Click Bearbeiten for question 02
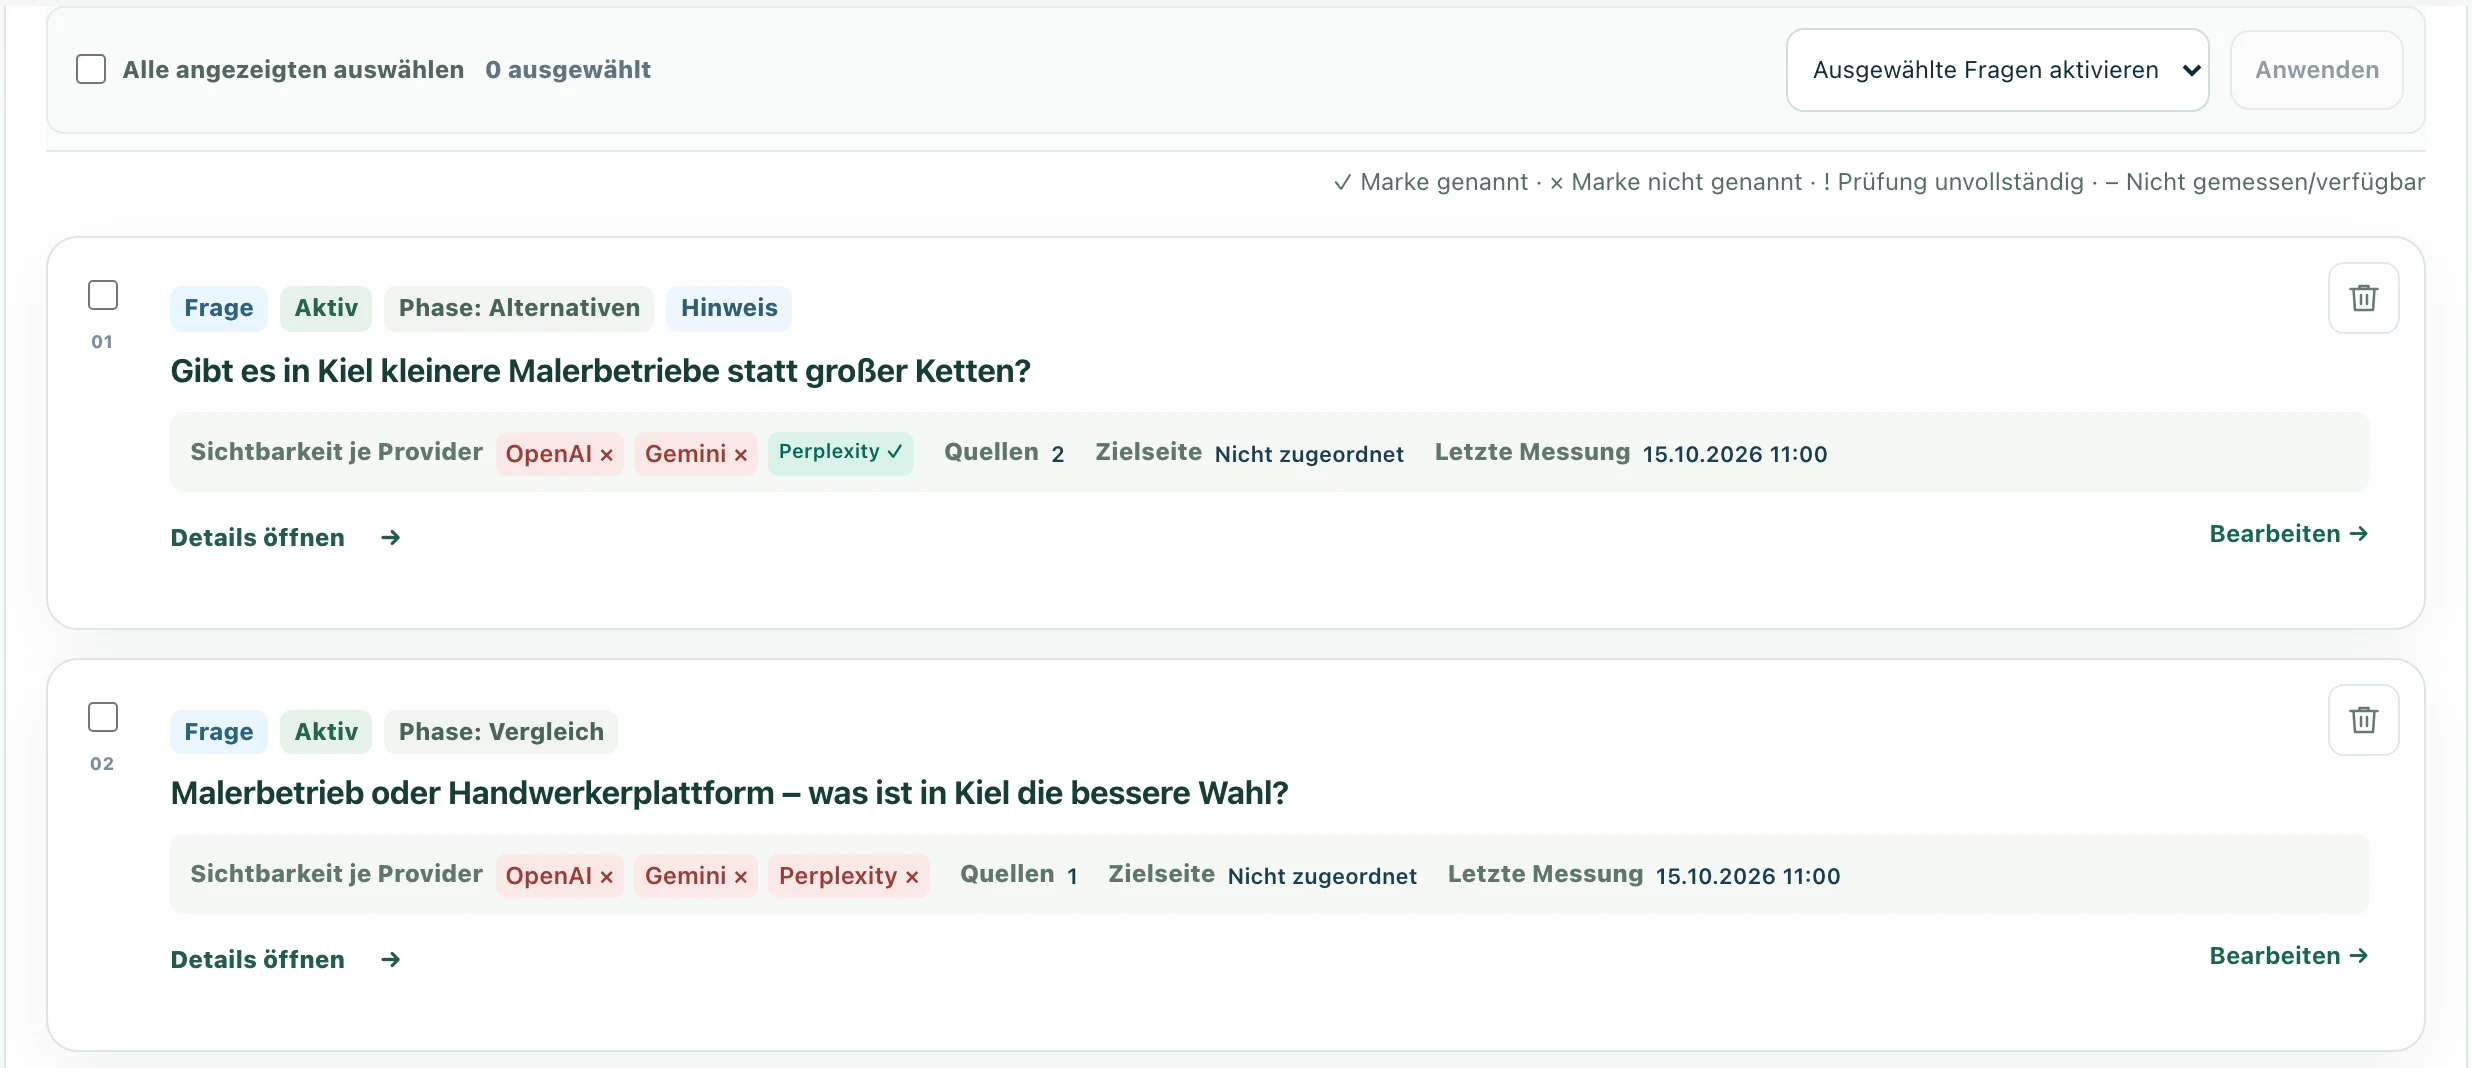2472x1068 pixels. tap(2288, 956)
